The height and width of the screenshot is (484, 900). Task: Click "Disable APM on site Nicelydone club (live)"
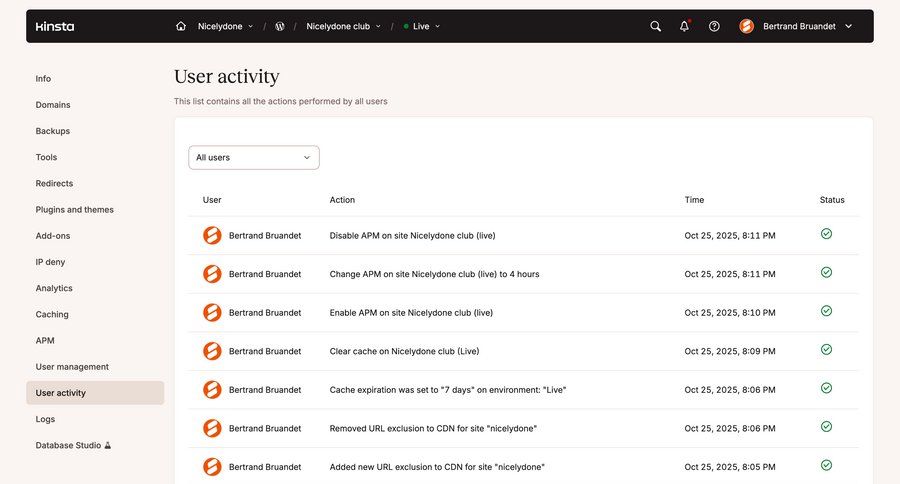tap(412, 235)
